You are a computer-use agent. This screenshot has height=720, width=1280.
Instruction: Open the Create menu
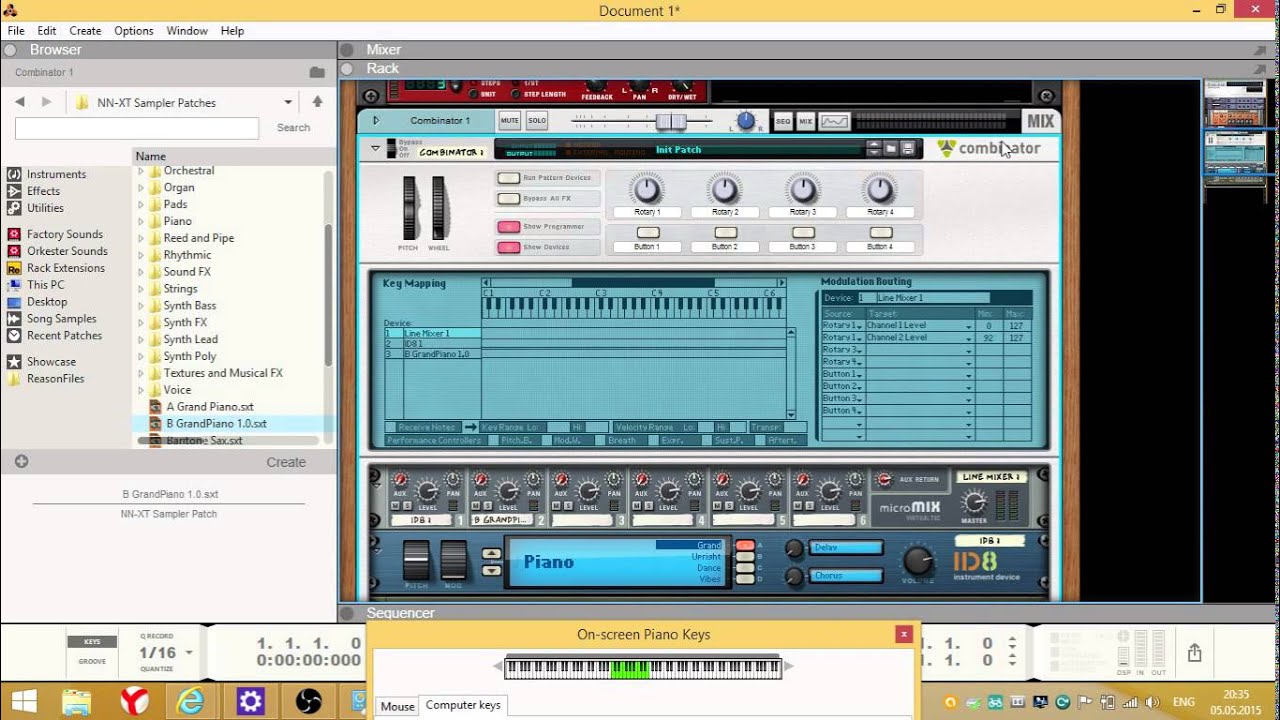point(85,31)
